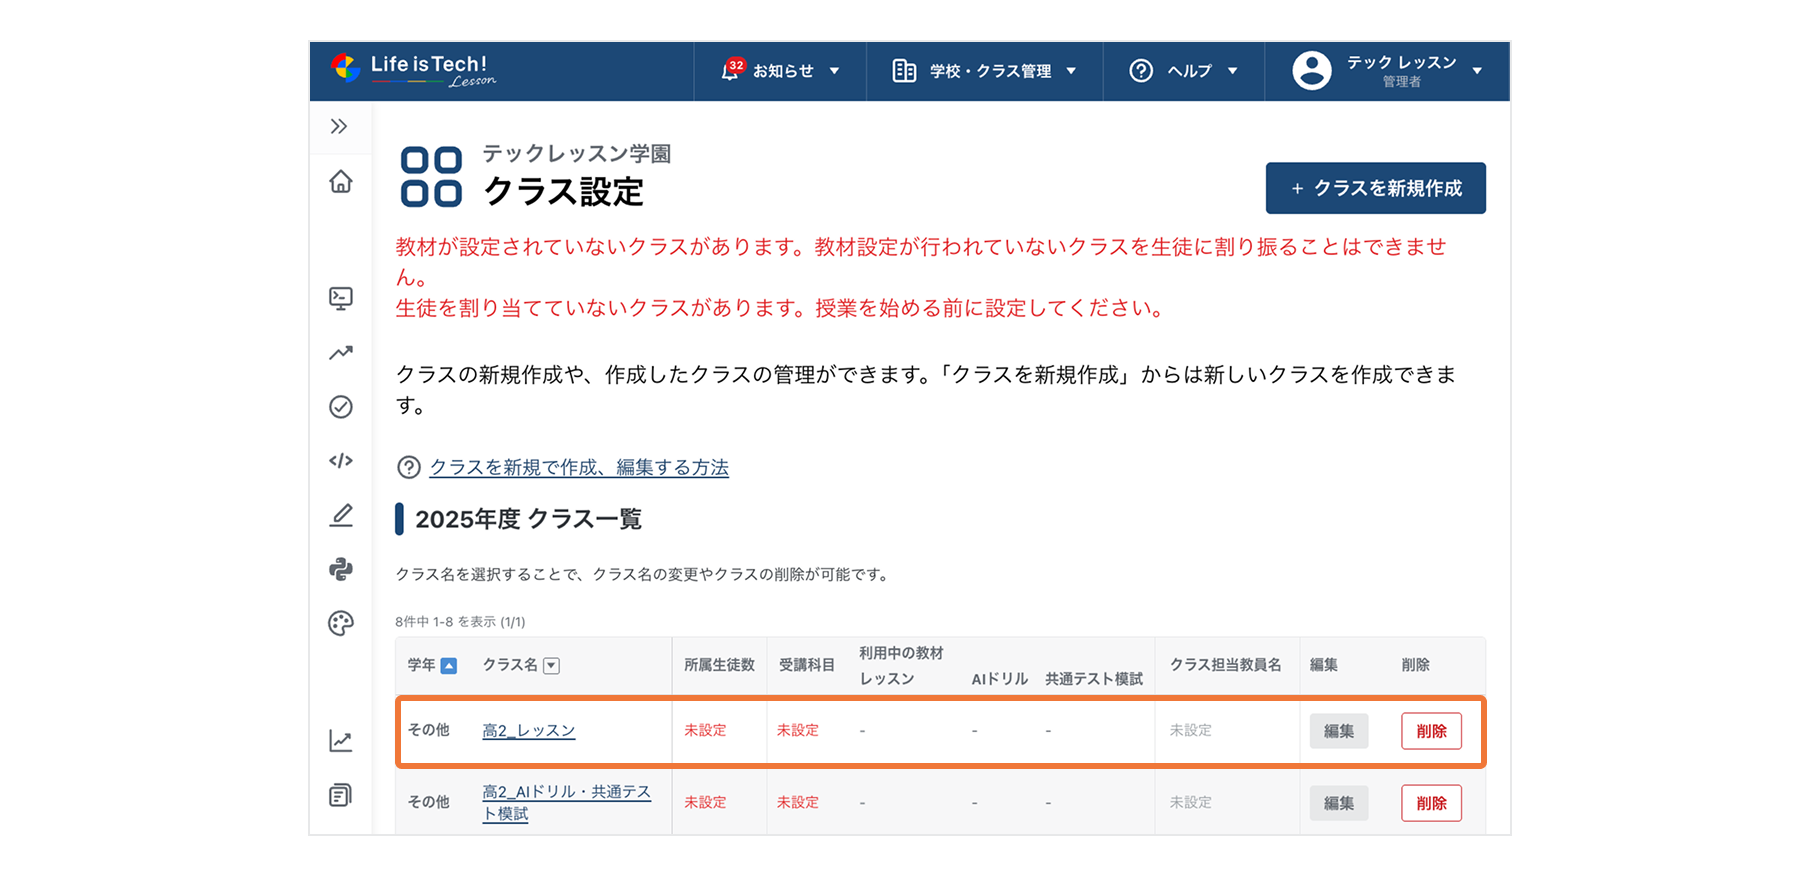Click 学校・クラス管理 menu label
1820x876 pixels.
pos(990,71)
